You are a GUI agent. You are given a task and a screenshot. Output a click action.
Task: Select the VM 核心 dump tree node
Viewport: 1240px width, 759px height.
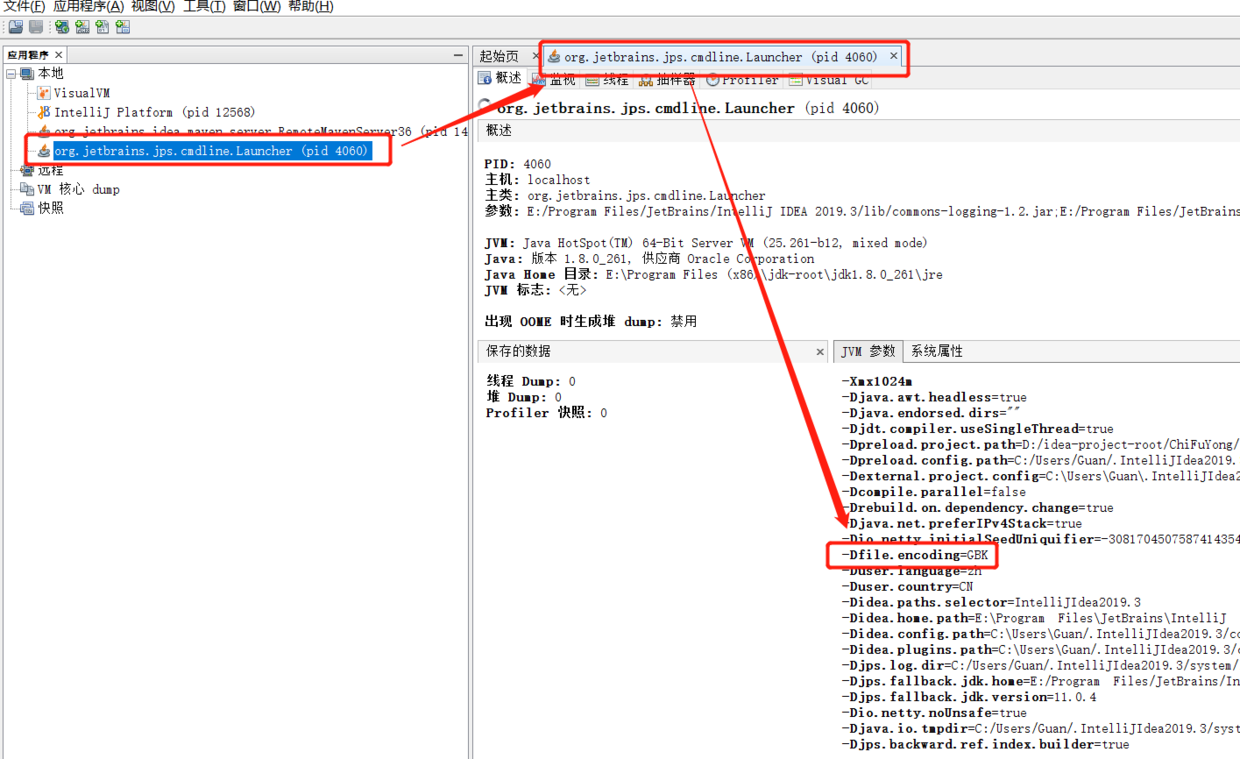click(x=79, y=189)
